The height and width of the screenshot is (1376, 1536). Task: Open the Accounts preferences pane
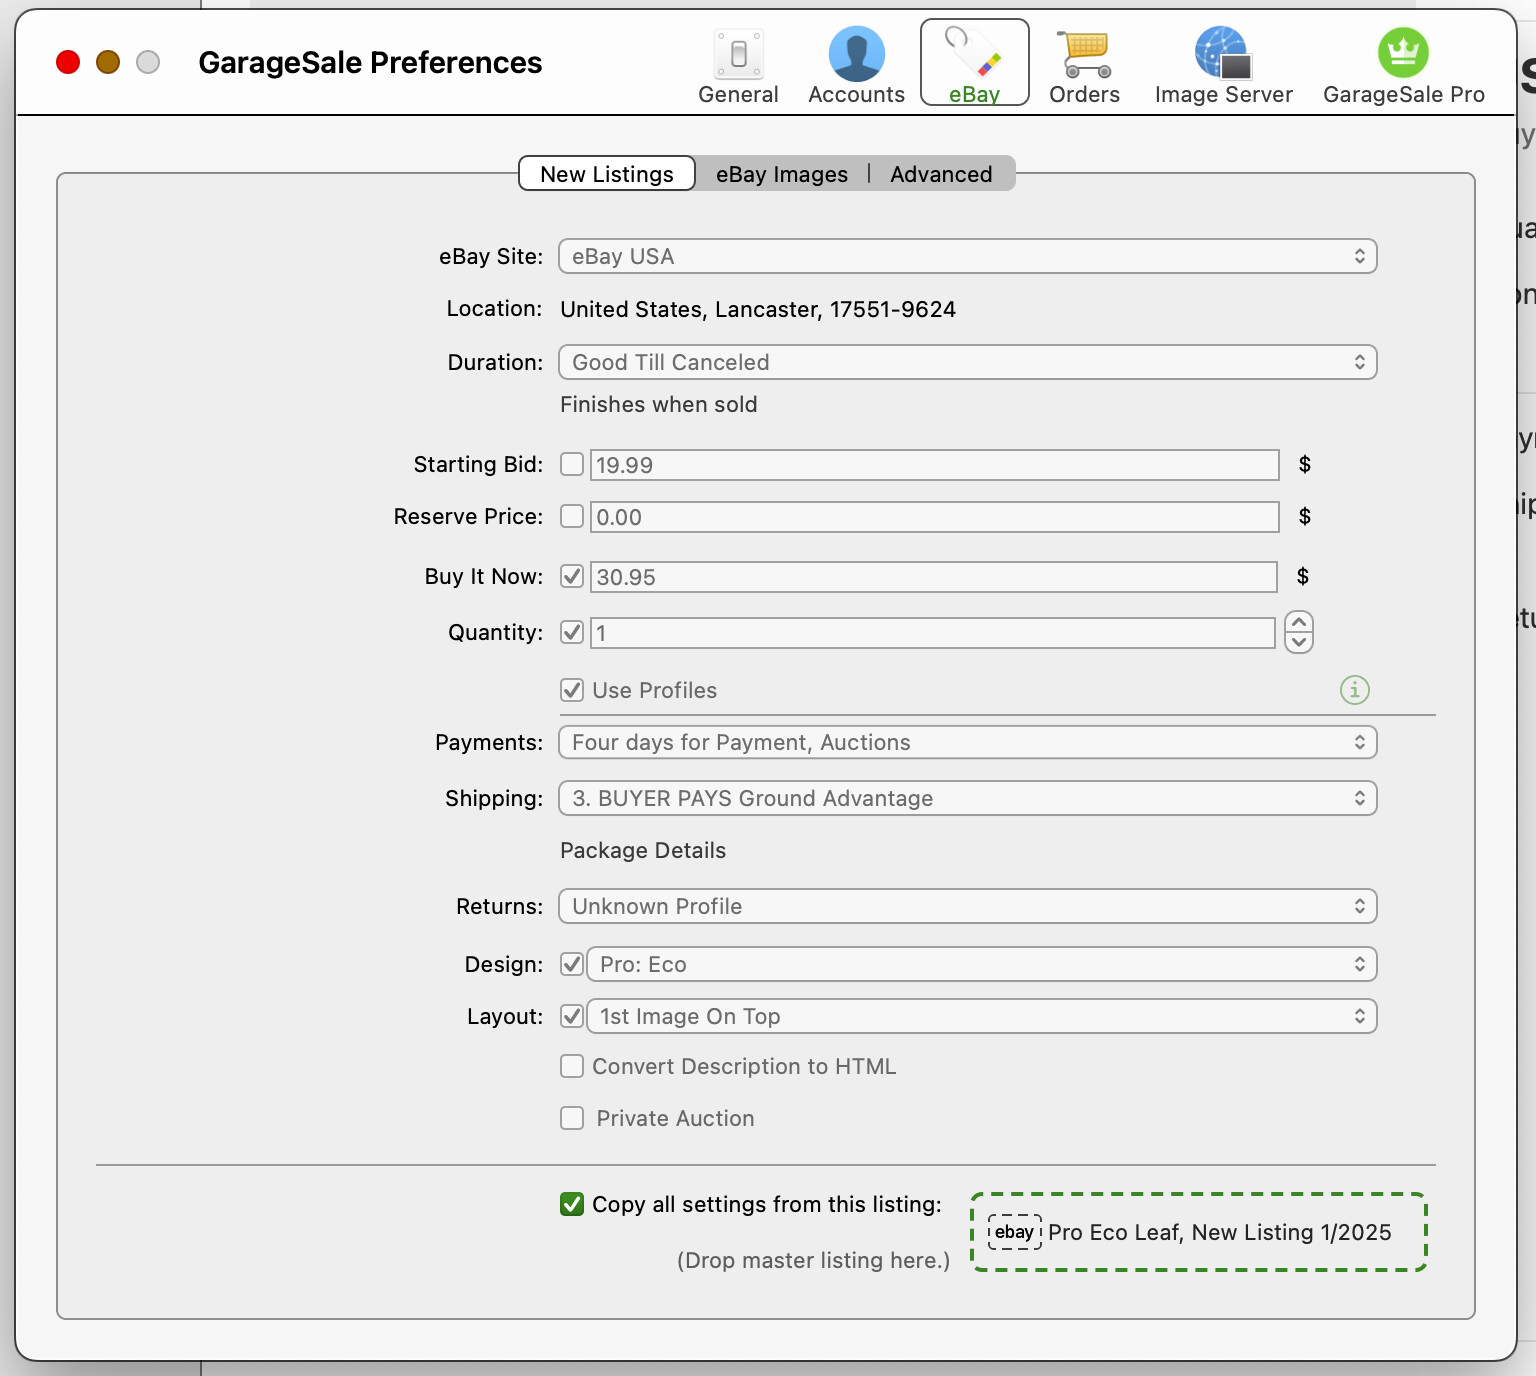coord(856,66)
